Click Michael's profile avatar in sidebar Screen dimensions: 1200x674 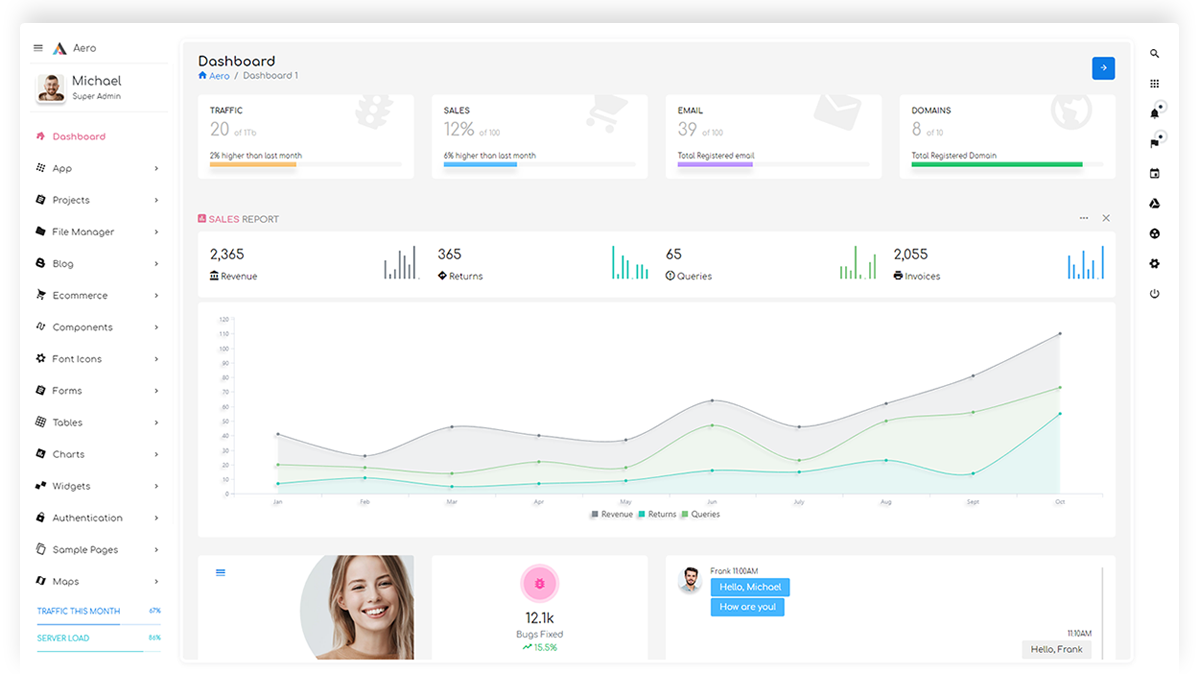(51, 88)
